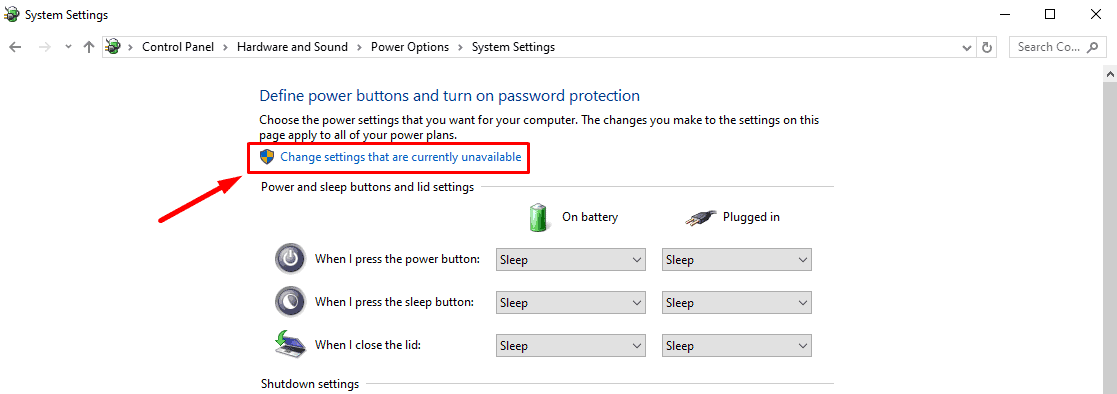The height and width of the screenshot is (394, 1117).
Task: Click the laptop lid icon
Action: coord(290,344)
